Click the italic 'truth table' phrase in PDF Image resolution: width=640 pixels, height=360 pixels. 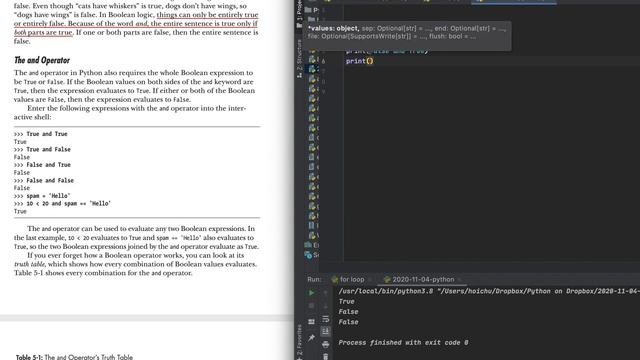[30, 264]
